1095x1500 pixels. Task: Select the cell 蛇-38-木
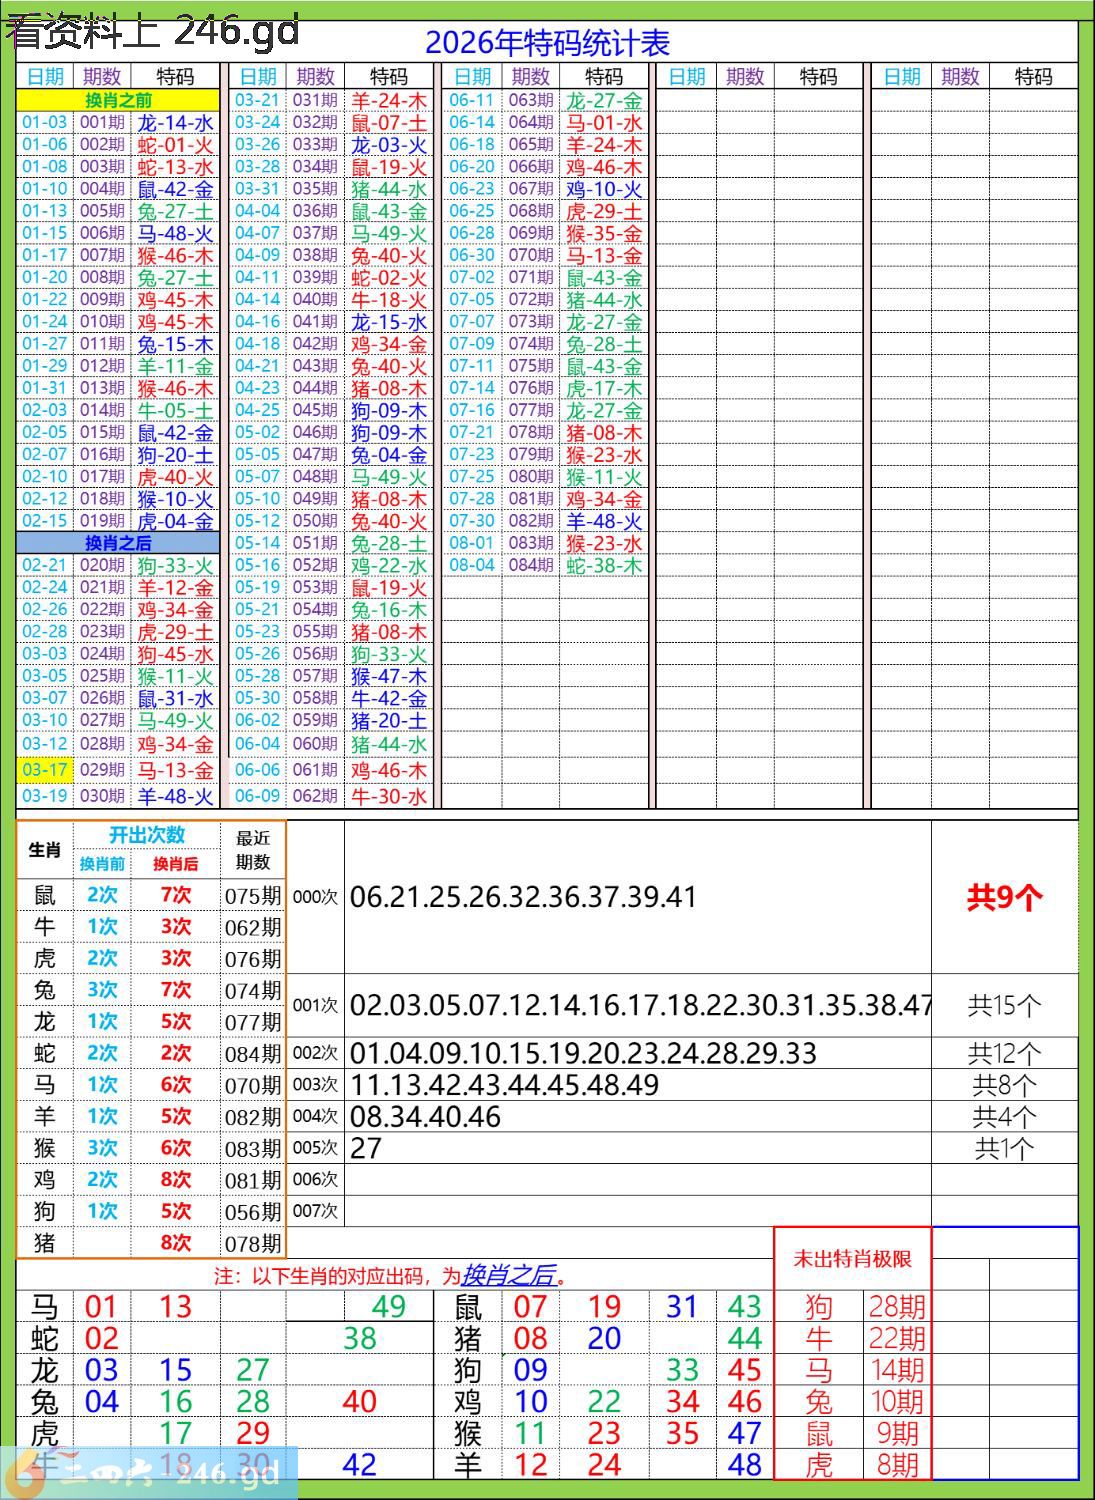coord(604,565)
